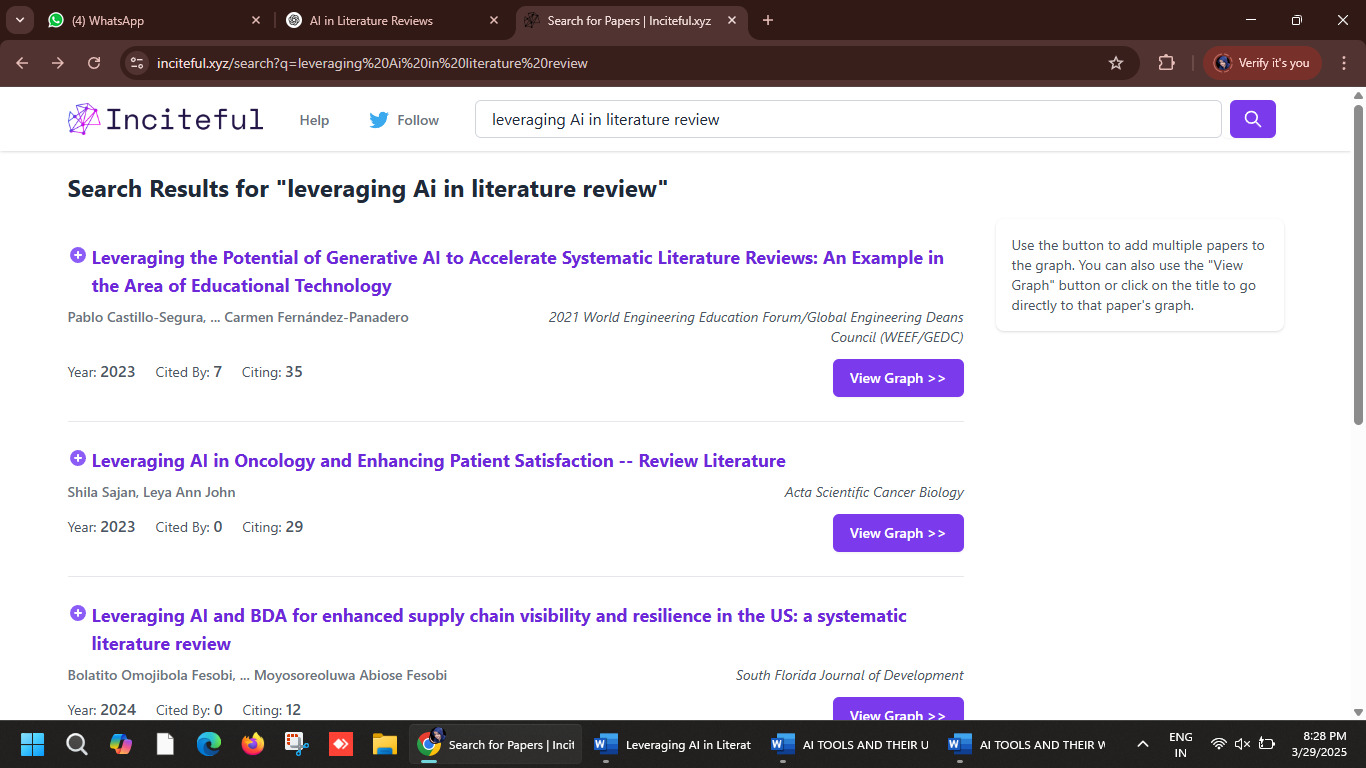Open the blank document icon on taskbar

[165, 744]
